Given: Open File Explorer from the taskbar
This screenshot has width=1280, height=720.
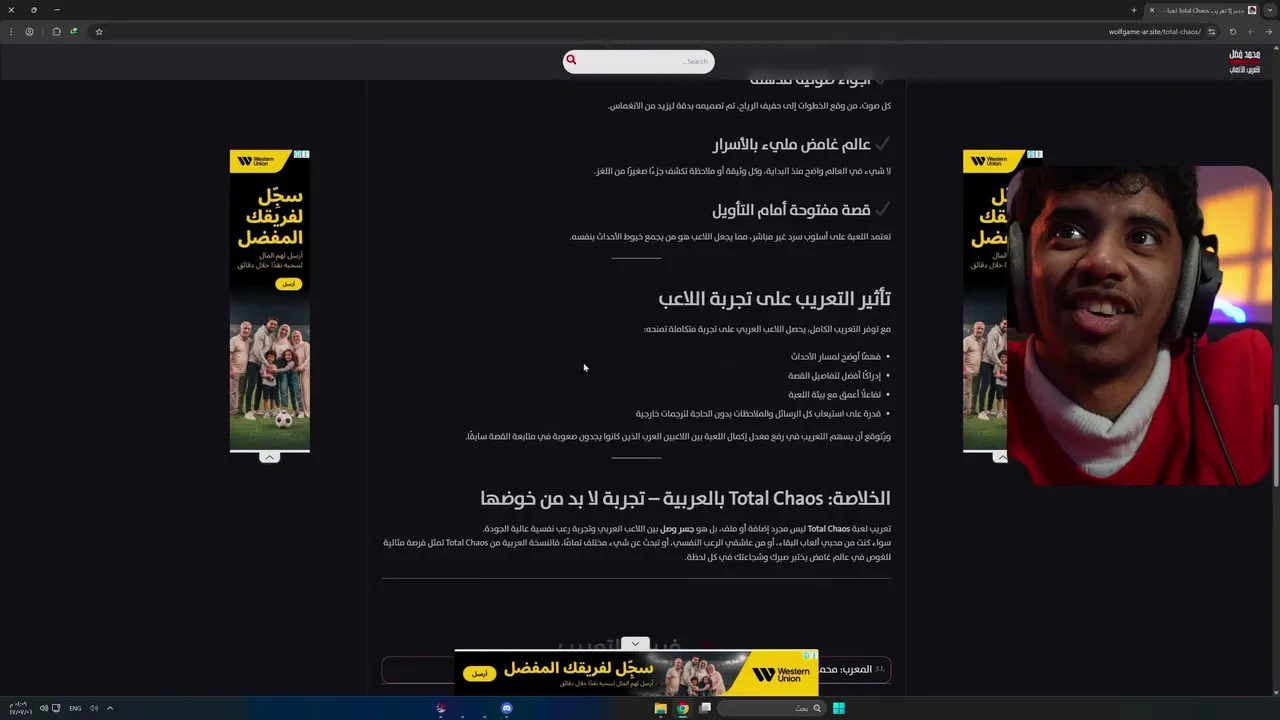Looking at the screenshot, I should click(660, 708).
